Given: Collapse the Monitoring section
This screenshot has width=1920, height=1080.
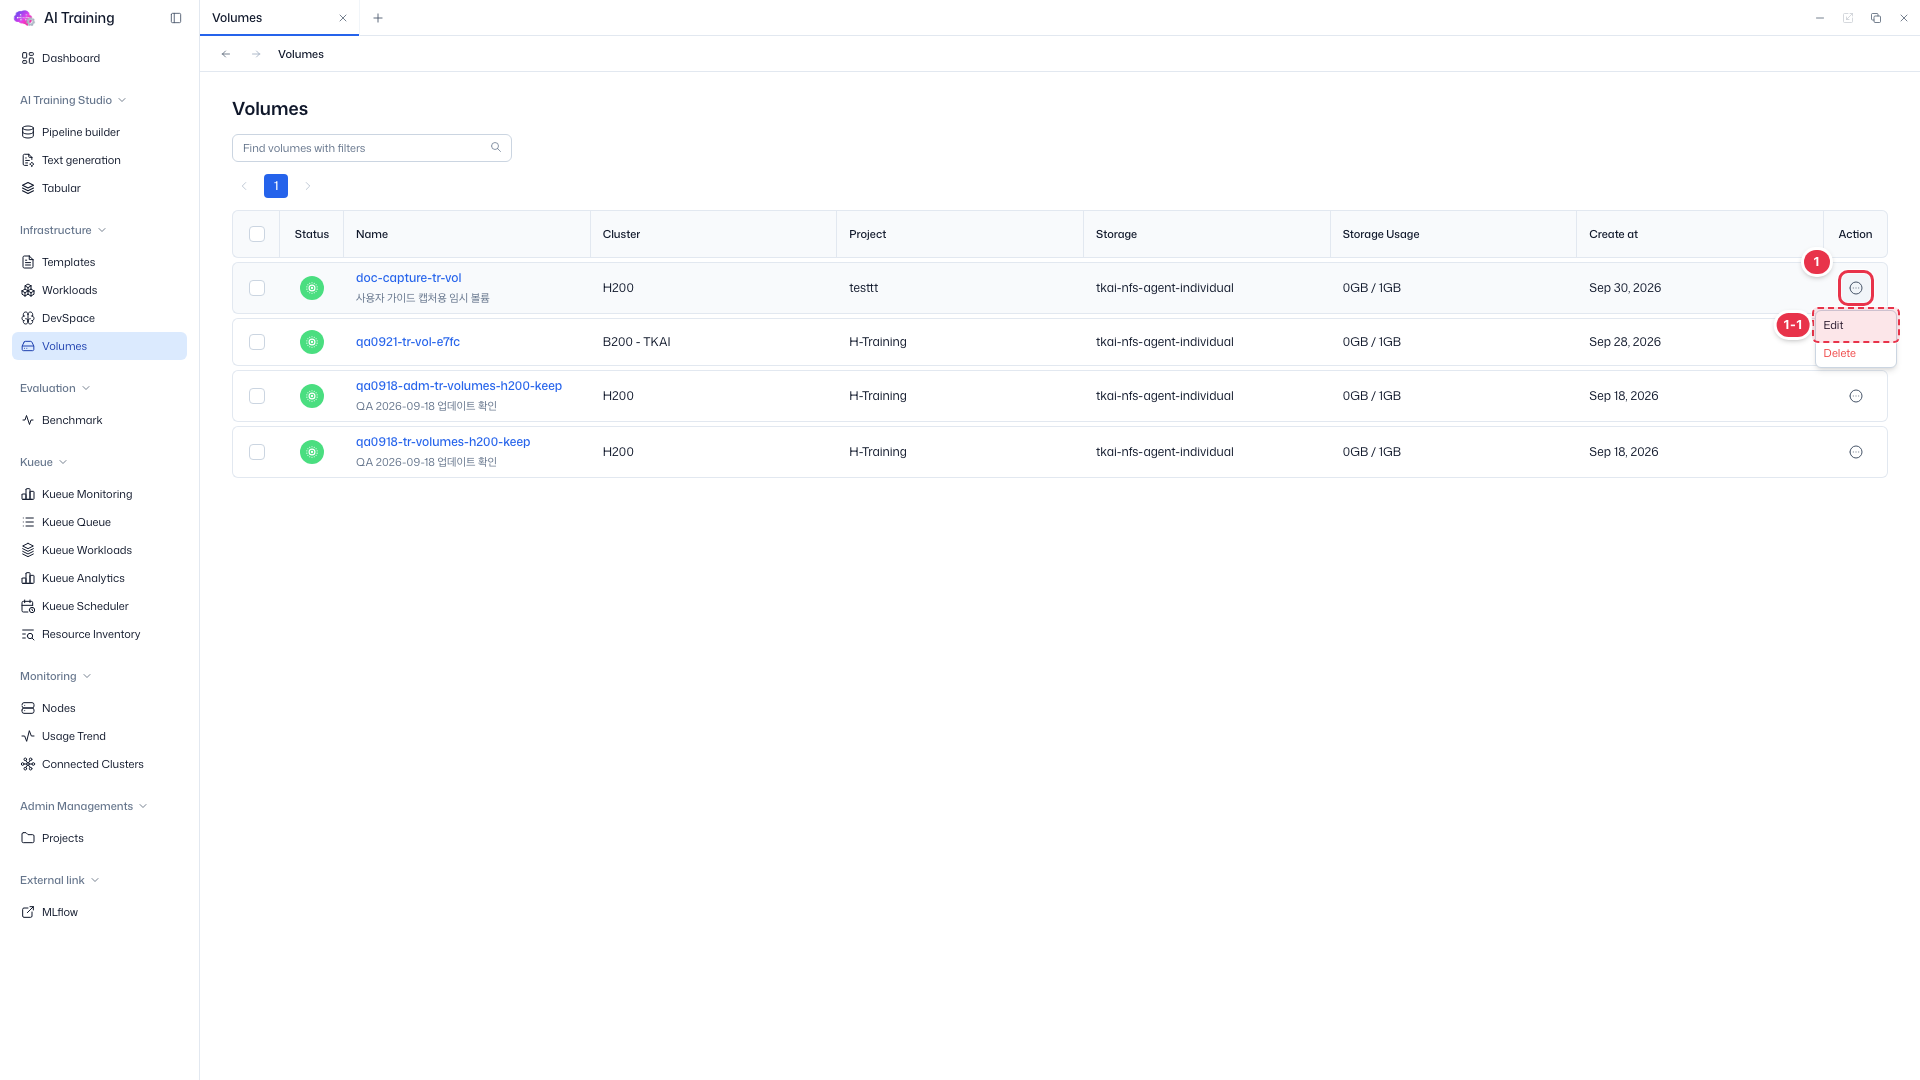Looking at the screenshot, I should 56,676.
